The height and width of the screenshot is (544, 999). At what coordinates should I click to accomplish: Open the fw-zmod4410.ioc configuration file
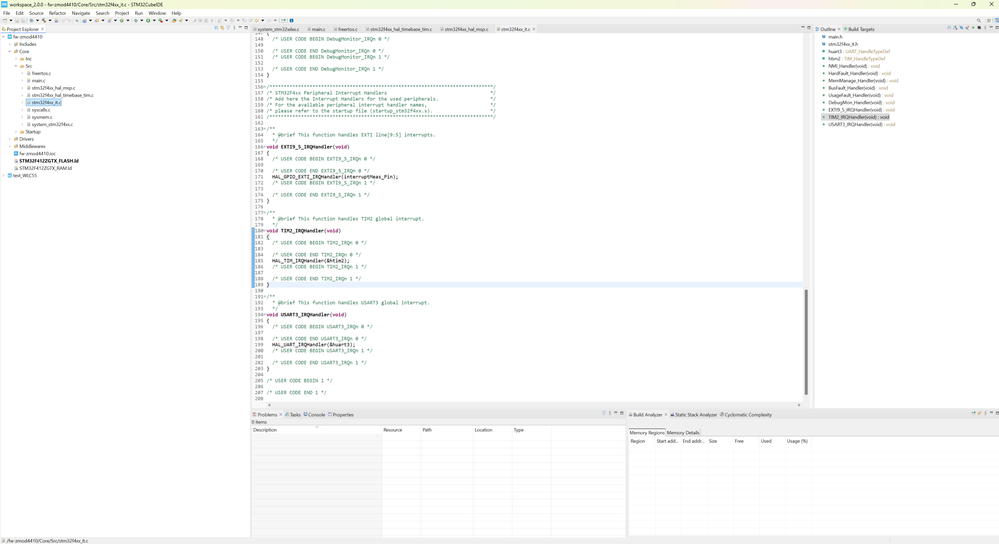point(37,154)
